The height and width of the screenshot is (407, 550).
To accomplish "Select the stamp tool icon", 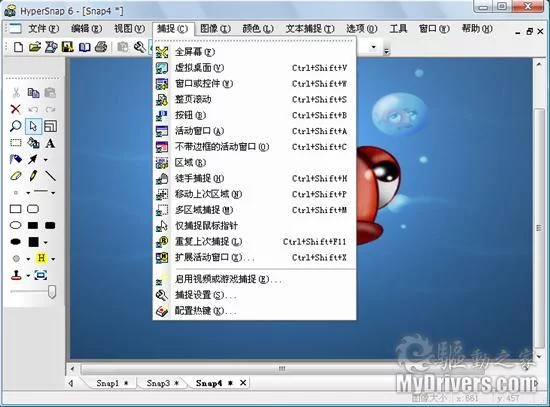I will click(x=16, y=275).
